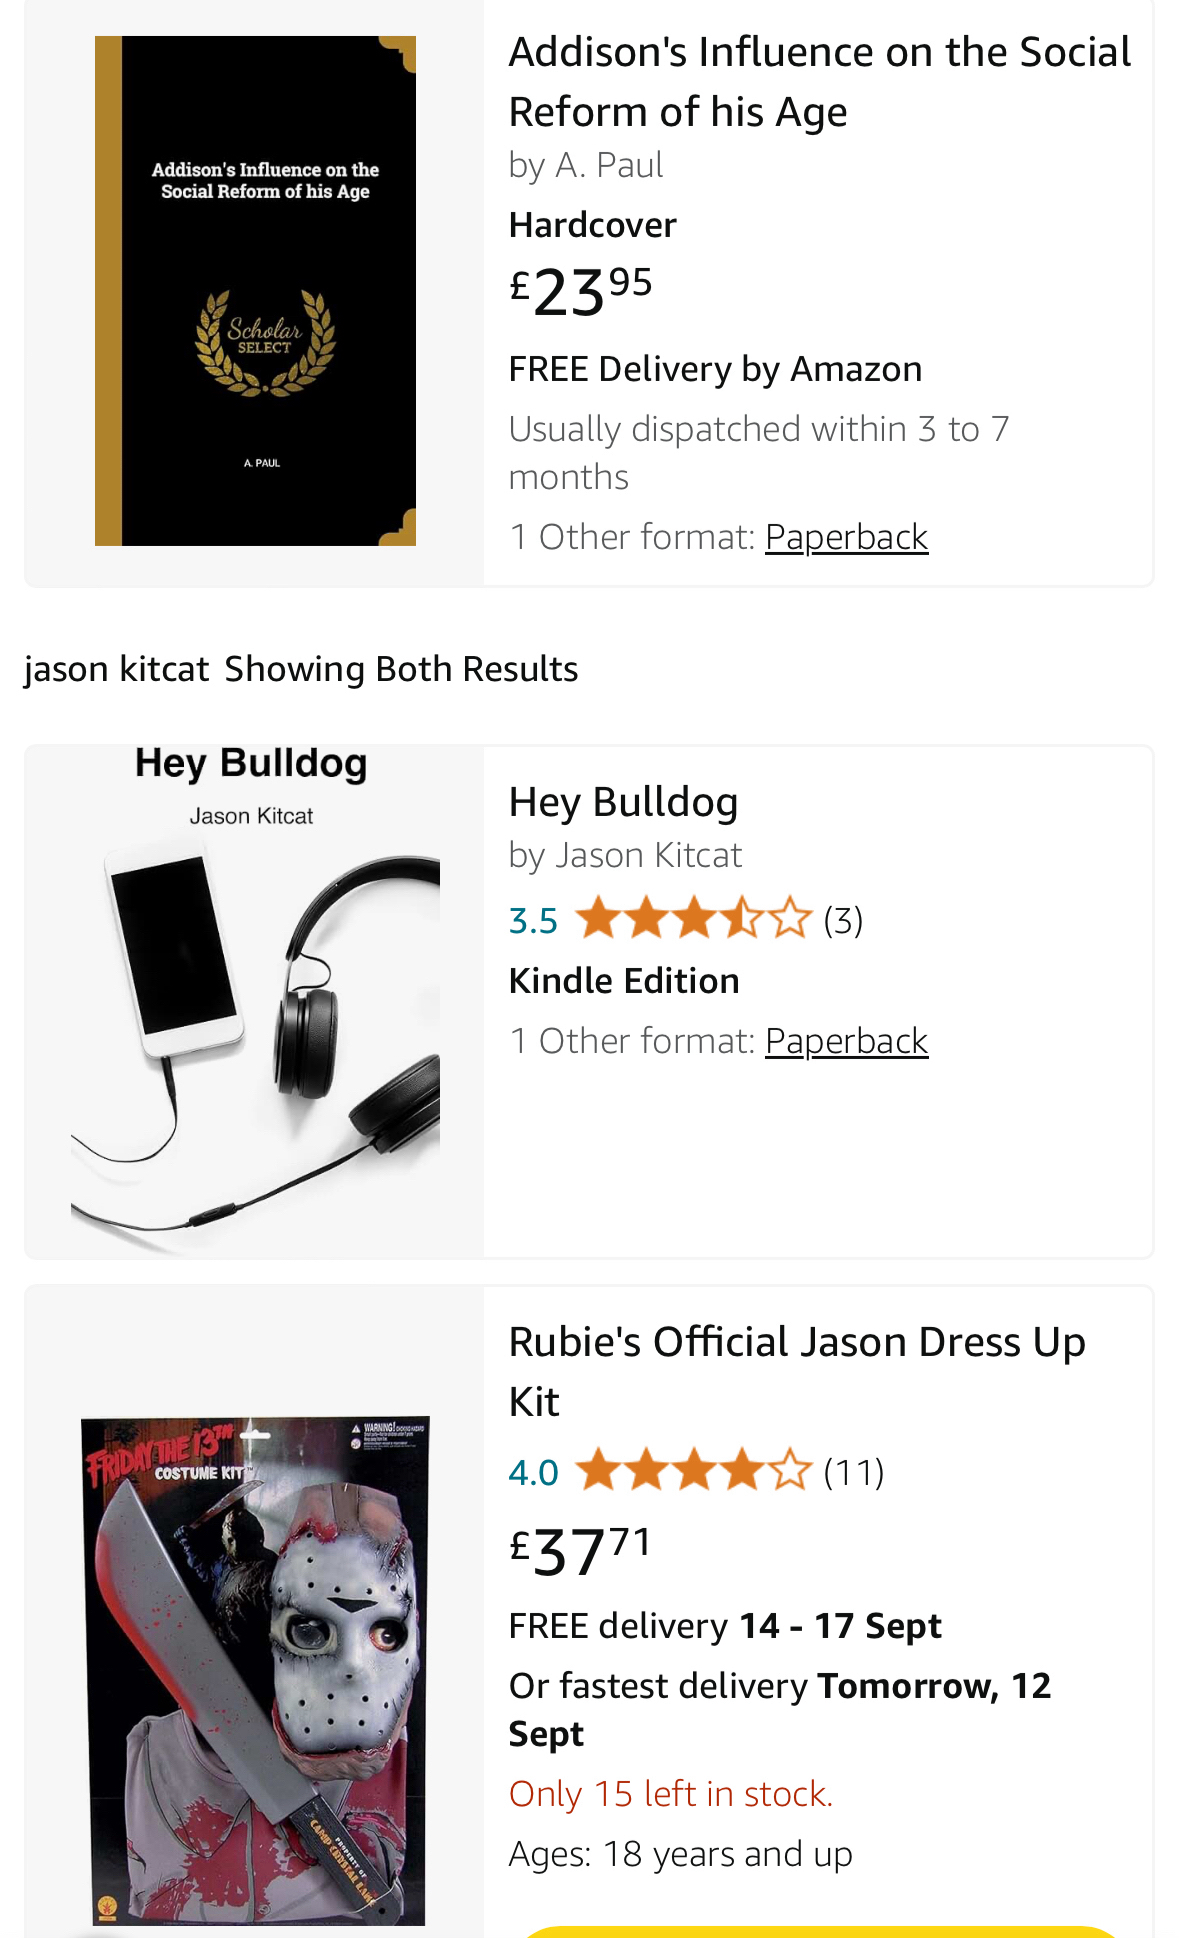Select Kindle Edition of Hey Bulldog

(x=624, y=981)
